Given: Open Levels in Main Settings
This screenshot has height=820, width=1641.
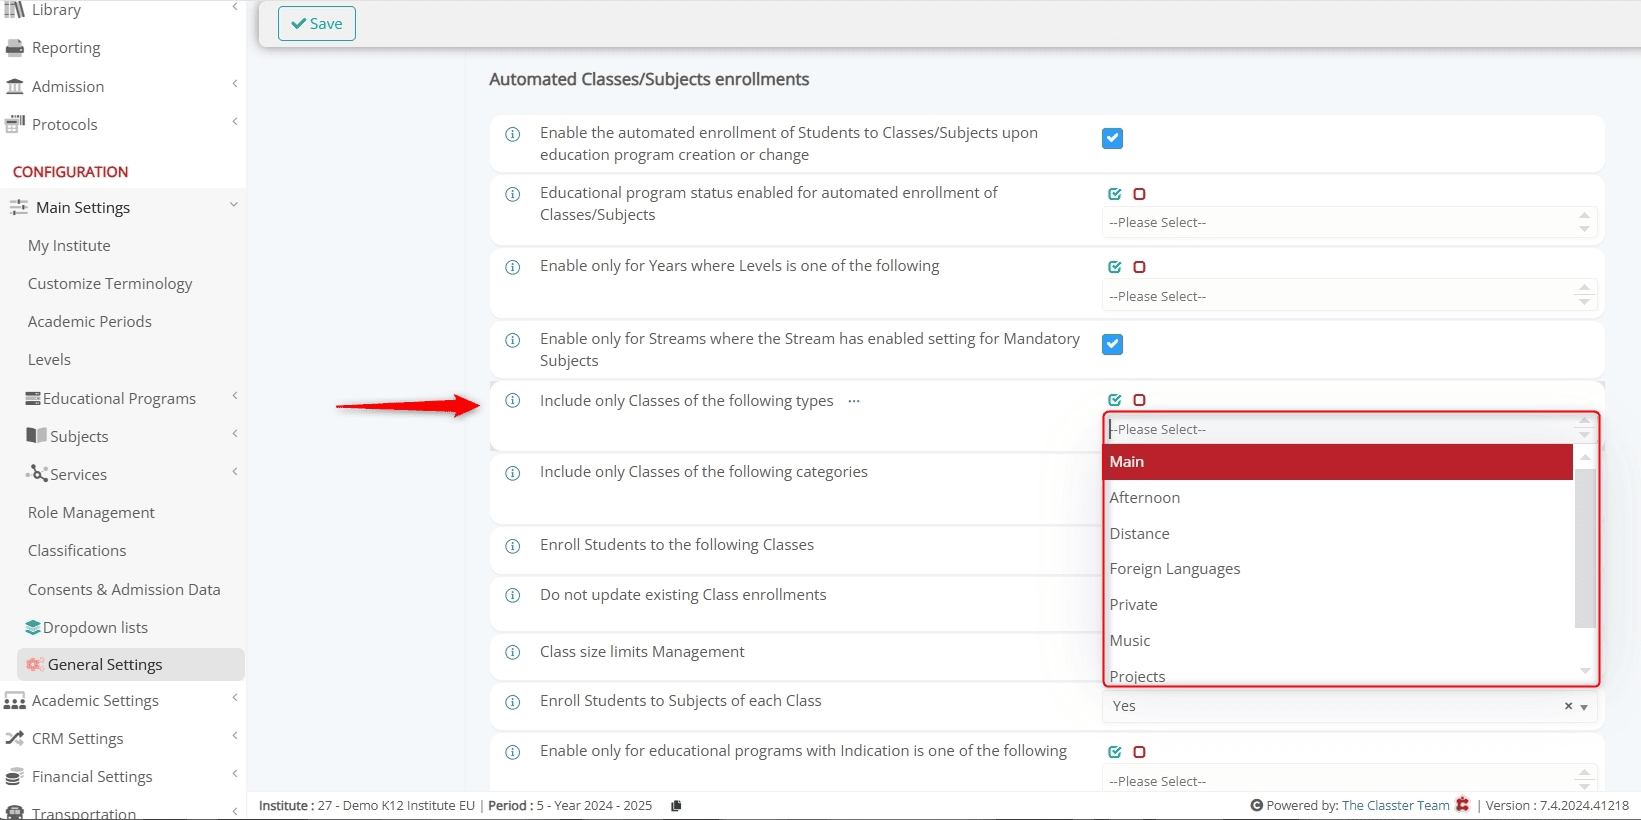Looking at the screenshot, I should pyautogui.click(x=49, y=360).
